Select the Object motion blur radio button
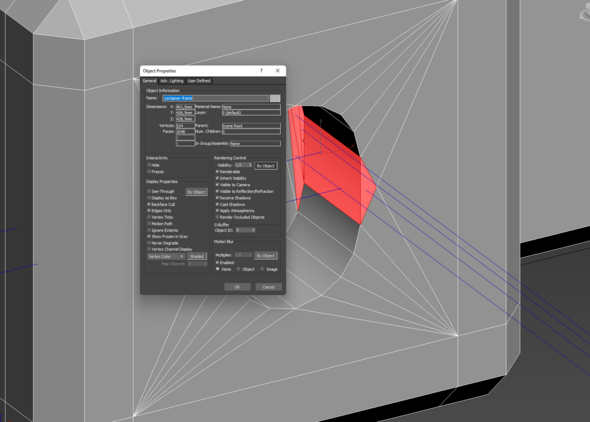Viewport: 590px width, 422px height. [238, 269]
